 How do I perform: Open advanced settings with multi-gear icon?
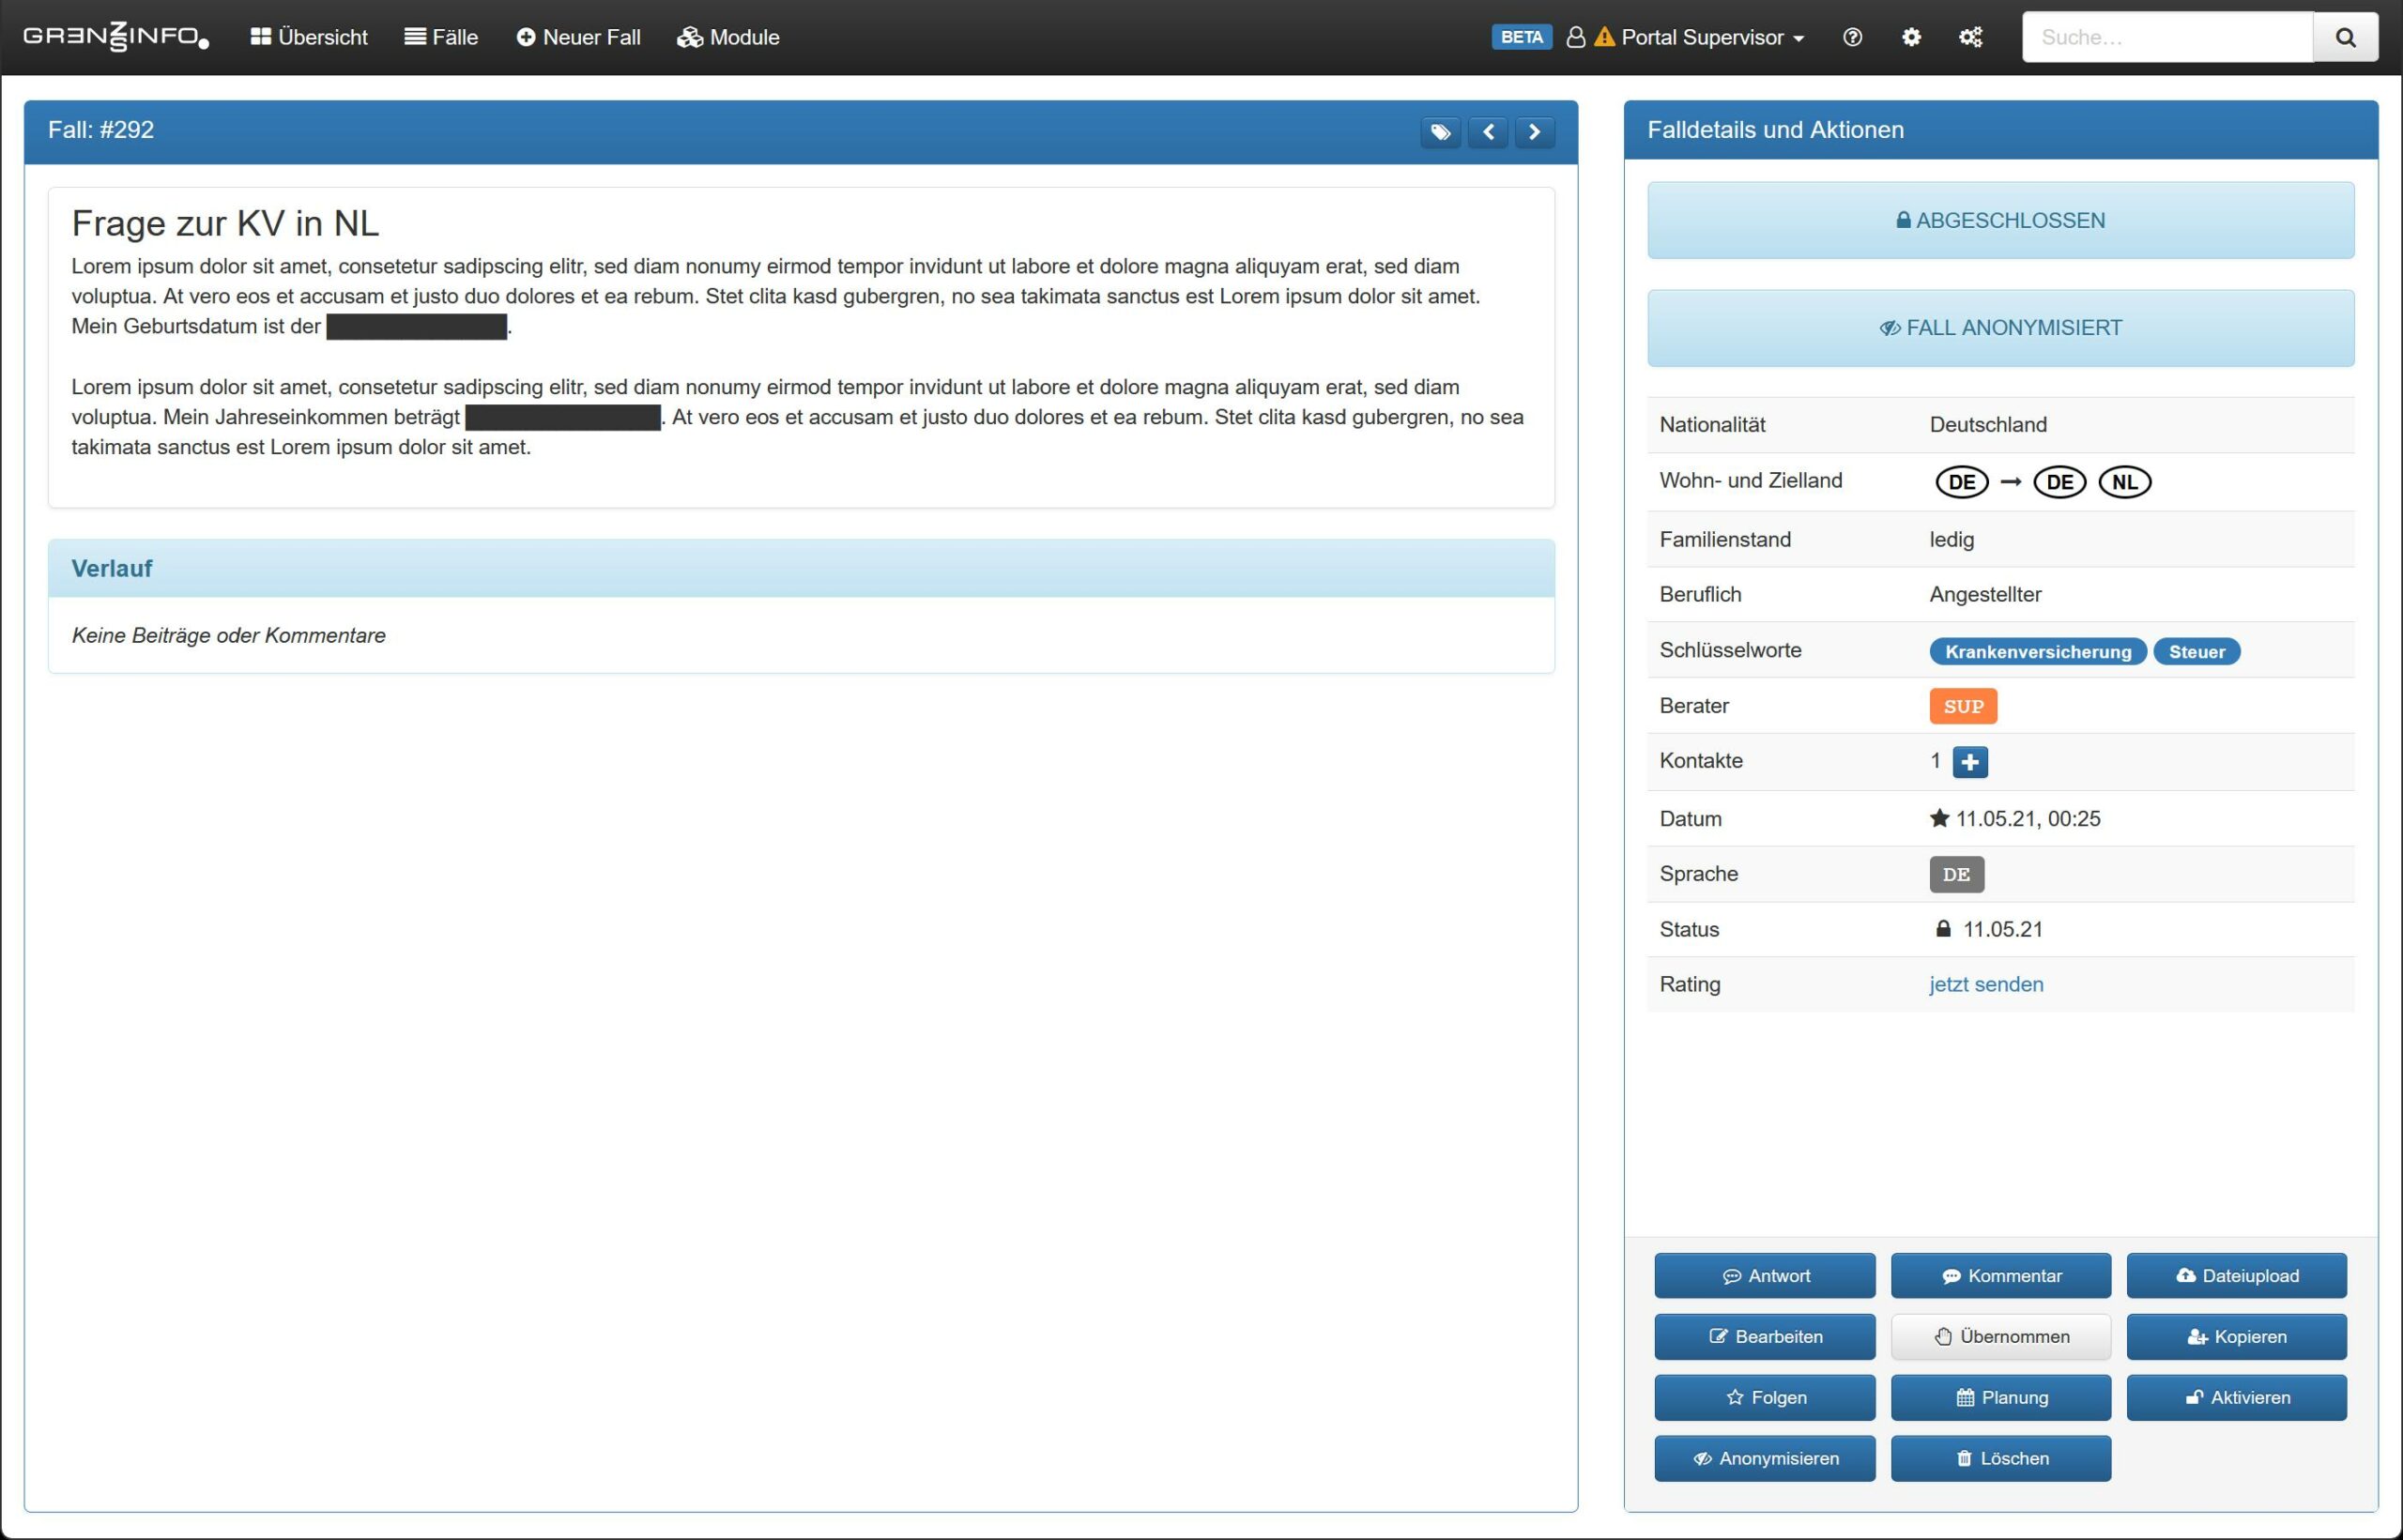(x=1970, y=37)
